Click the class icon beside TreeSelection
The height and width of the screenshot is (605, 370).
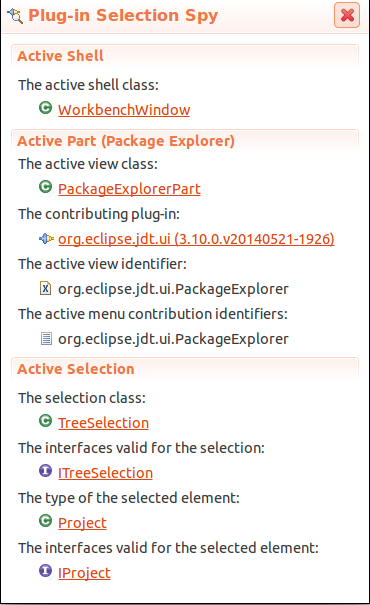coord(46,421)
